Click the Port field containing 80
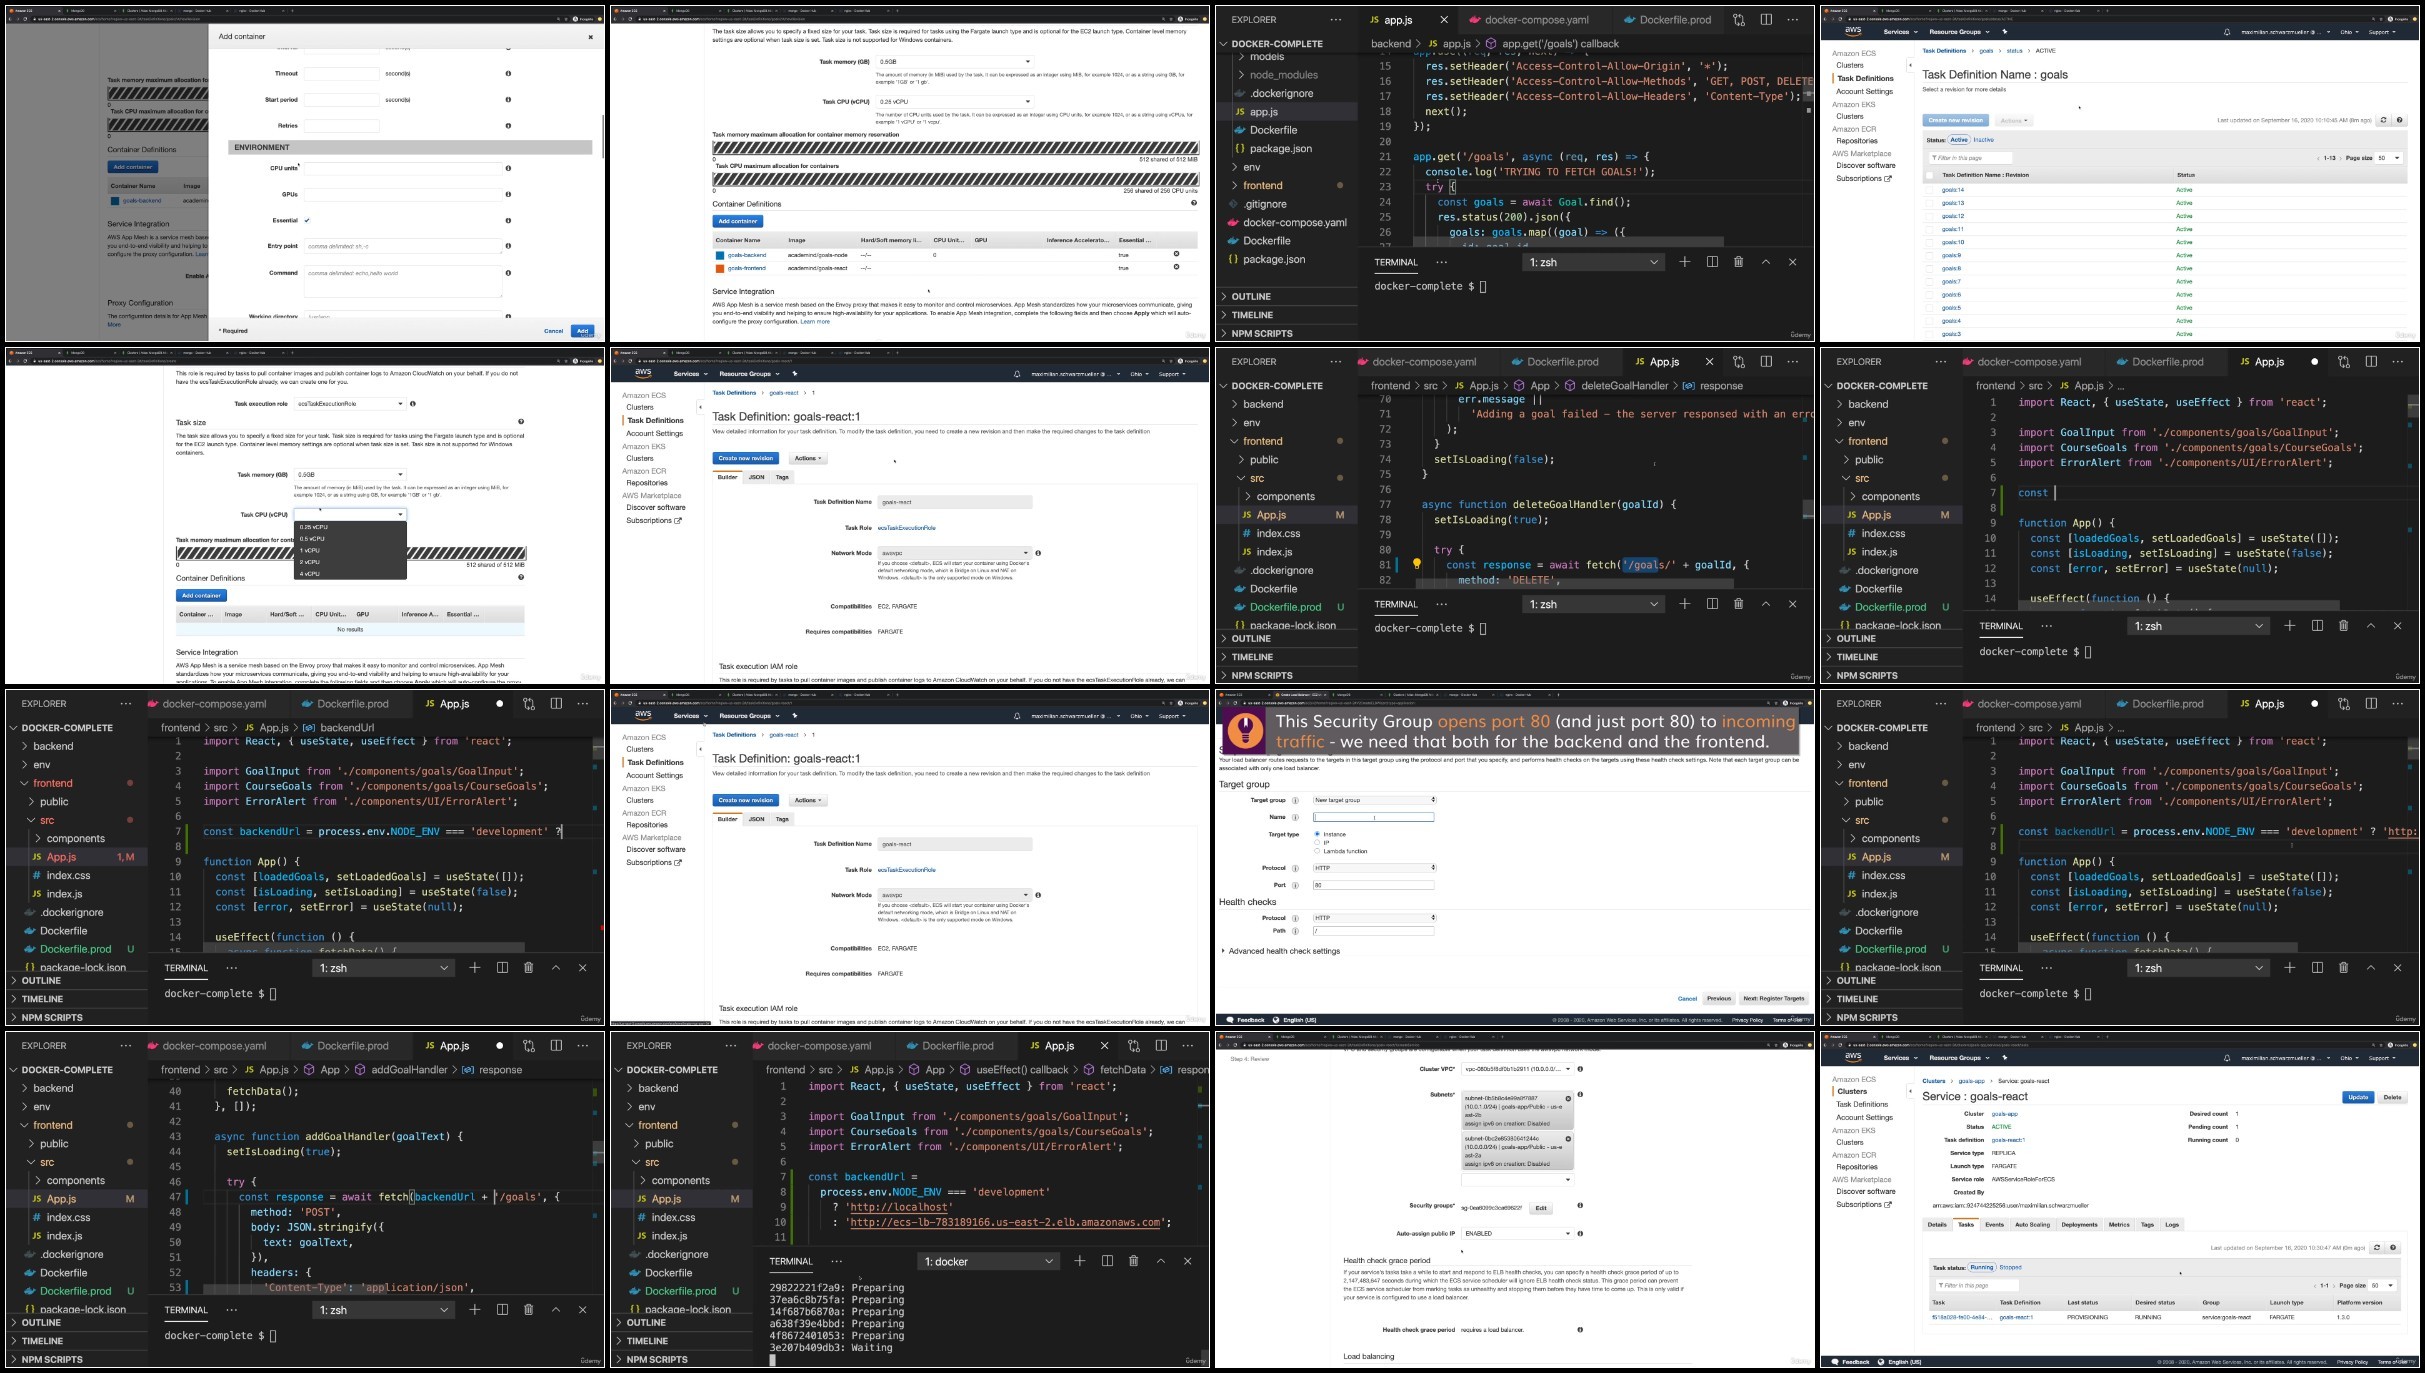2425x1373 pixels. pyautogui.click(x=1374, y=885)
